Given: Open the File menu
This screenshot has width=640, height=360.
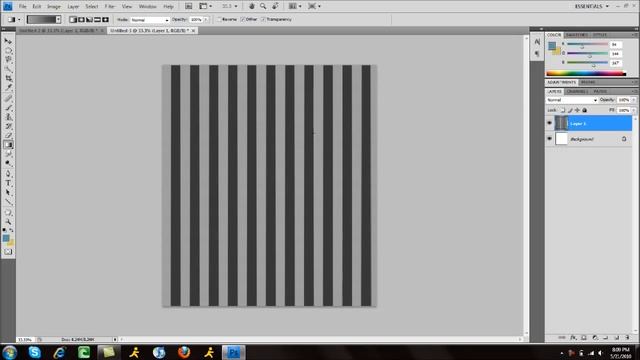Looking at the screenshot, I should click(22, 7).
